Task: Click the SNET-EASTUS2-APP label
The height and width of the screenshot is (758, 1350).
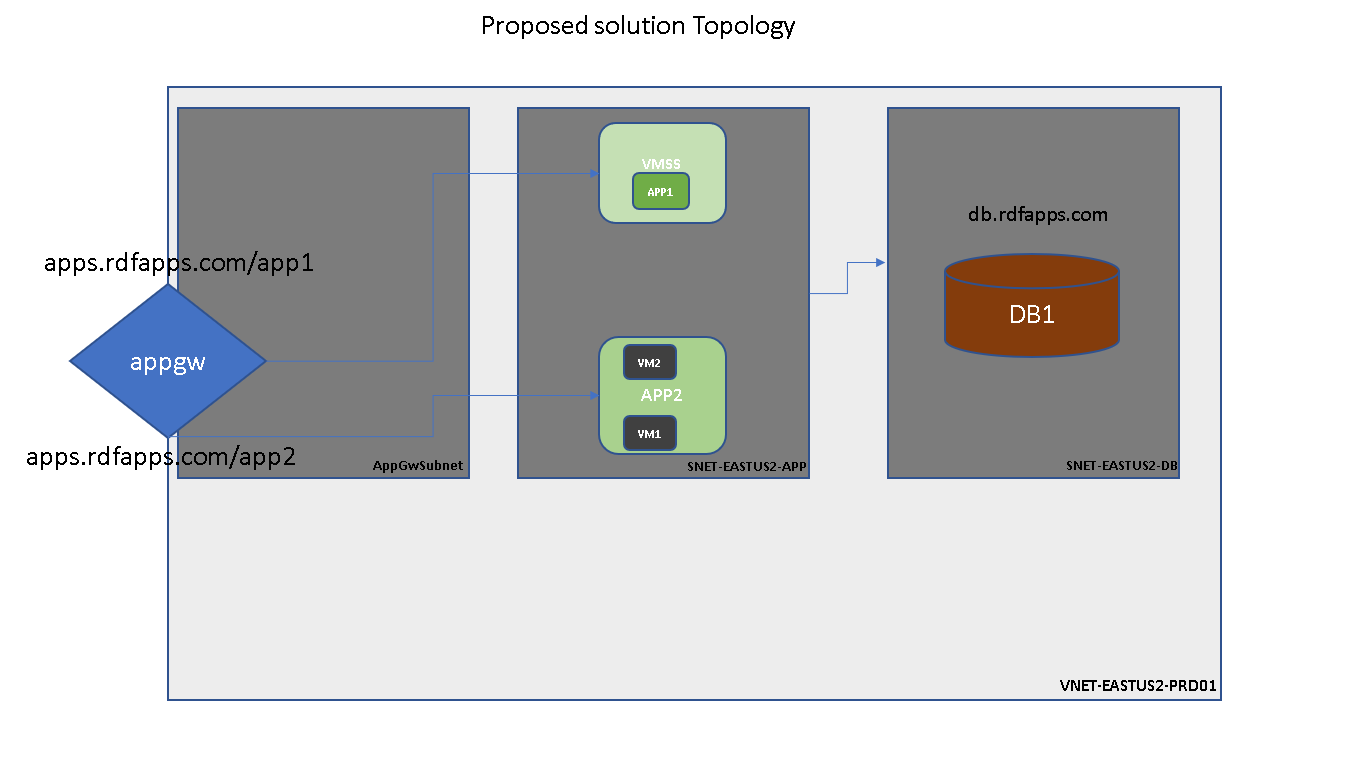Action: (x=746, y=466)
